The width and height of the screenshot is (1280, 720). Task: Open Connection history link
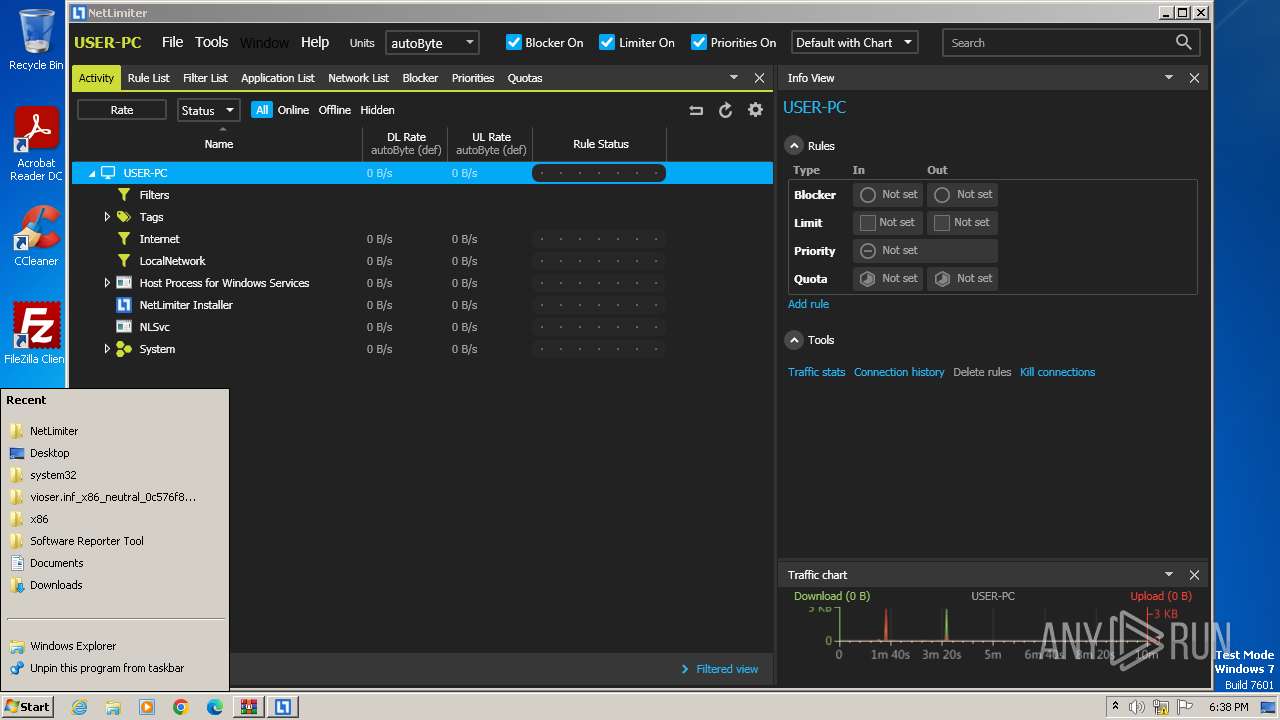[x=899, y=372]
